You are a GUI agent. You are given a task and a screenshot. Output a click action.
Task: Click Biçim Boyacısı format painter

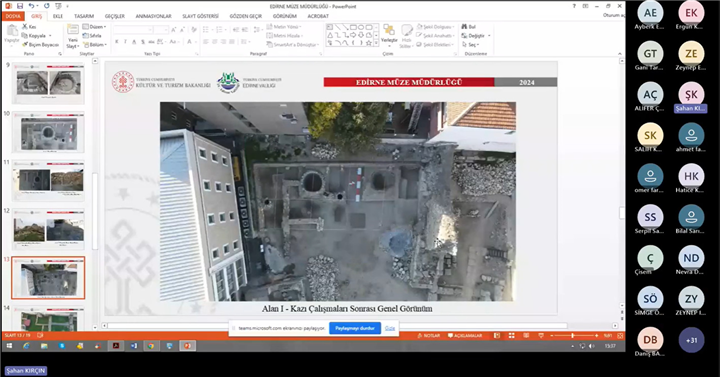pyautogui.click(x=40, y=45)
